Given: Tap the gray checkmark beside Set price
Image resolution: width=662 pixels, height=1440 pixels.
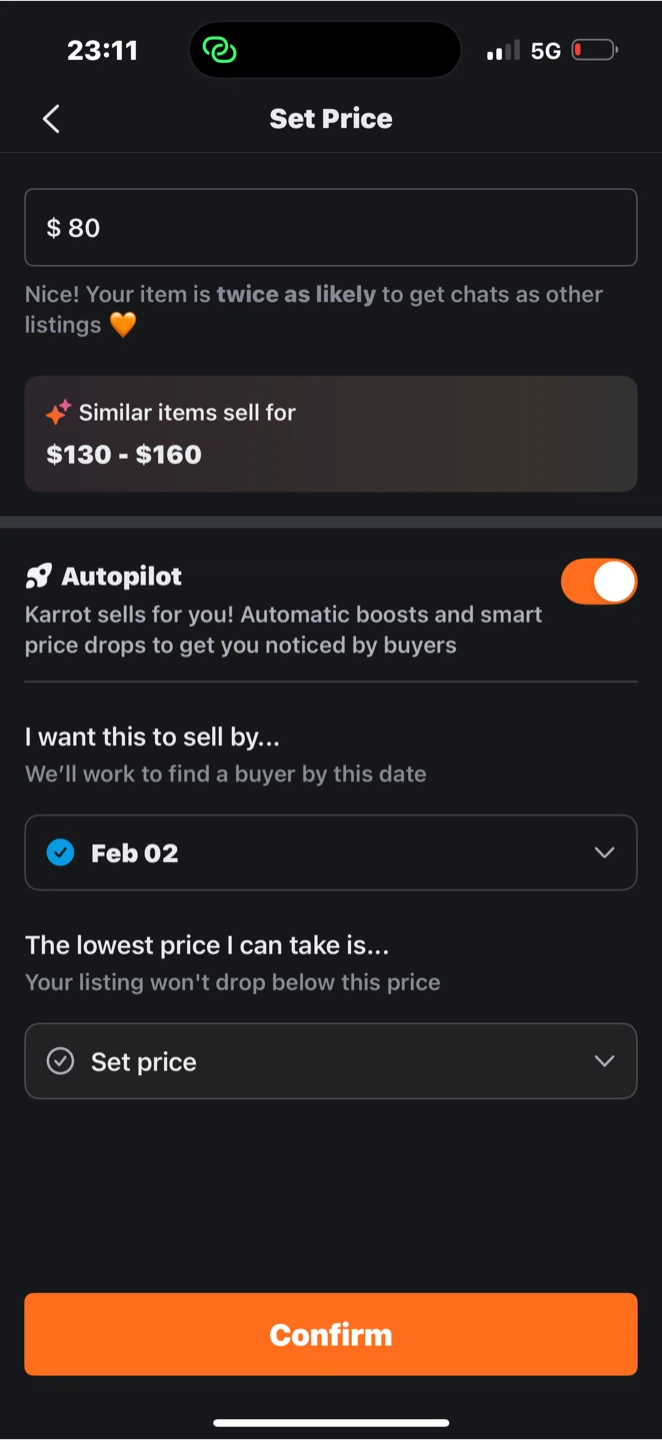Looking at the screenshot, I should pos(61,1061).
